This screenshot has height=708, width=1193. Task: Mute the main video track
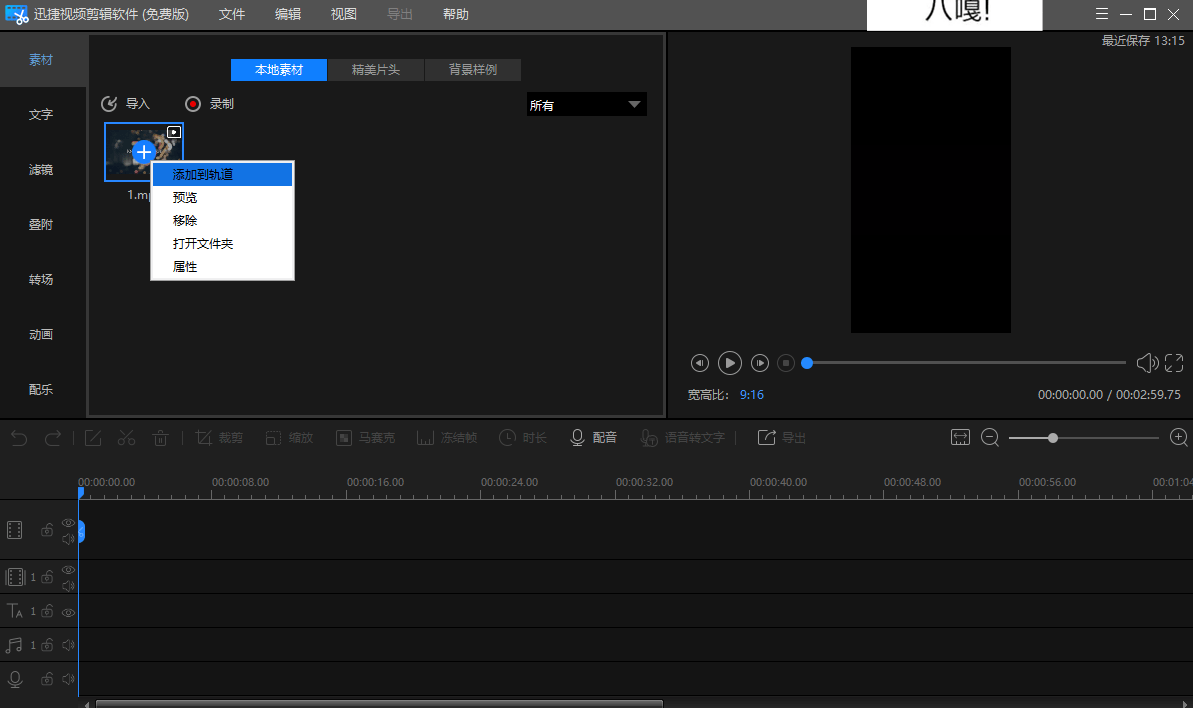pyautogui.click(x=68, y=538)
